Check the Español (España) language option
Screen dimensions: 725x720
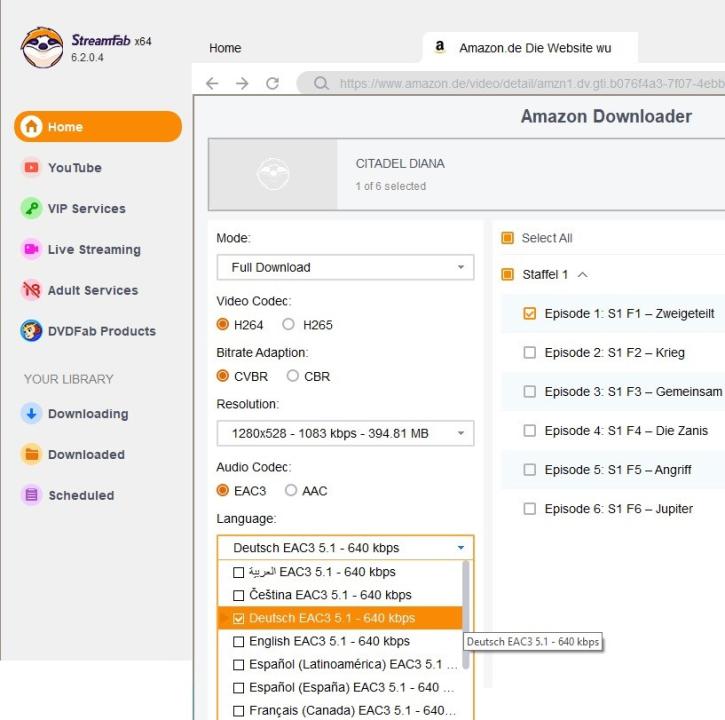tap(238, 688)
